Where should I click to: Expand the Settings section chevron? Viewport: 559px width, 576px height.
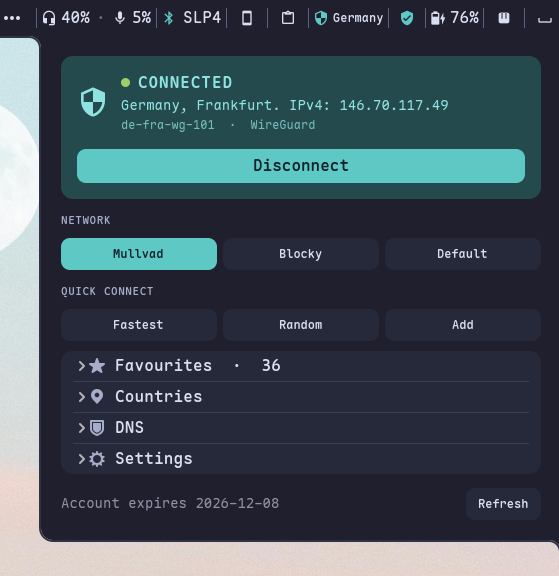82,459
